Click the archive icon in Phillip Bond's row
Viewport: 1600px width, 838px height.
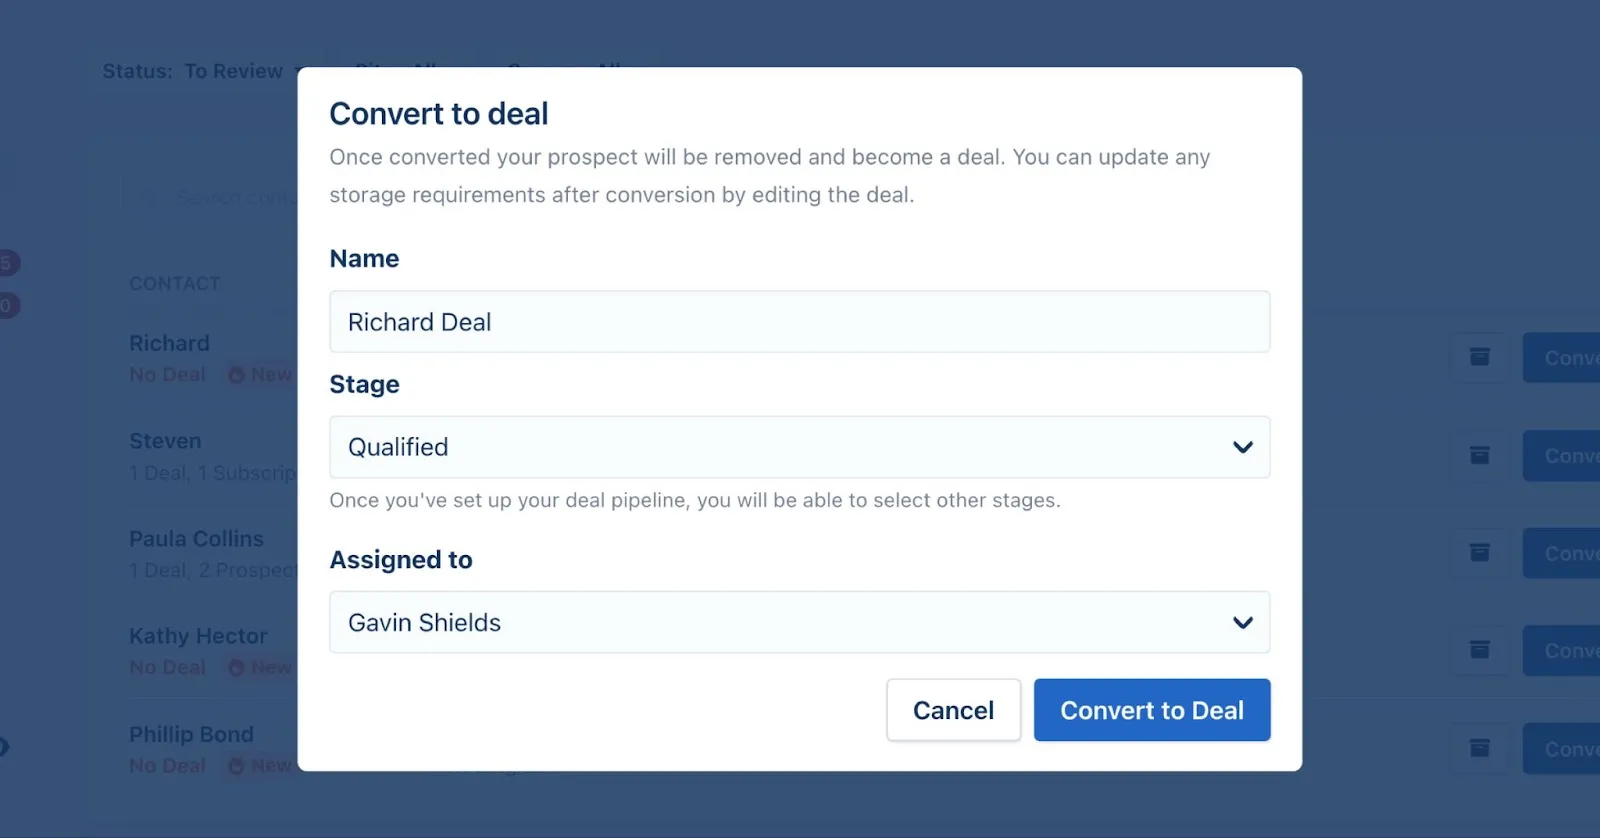(x=1479, y=748)
